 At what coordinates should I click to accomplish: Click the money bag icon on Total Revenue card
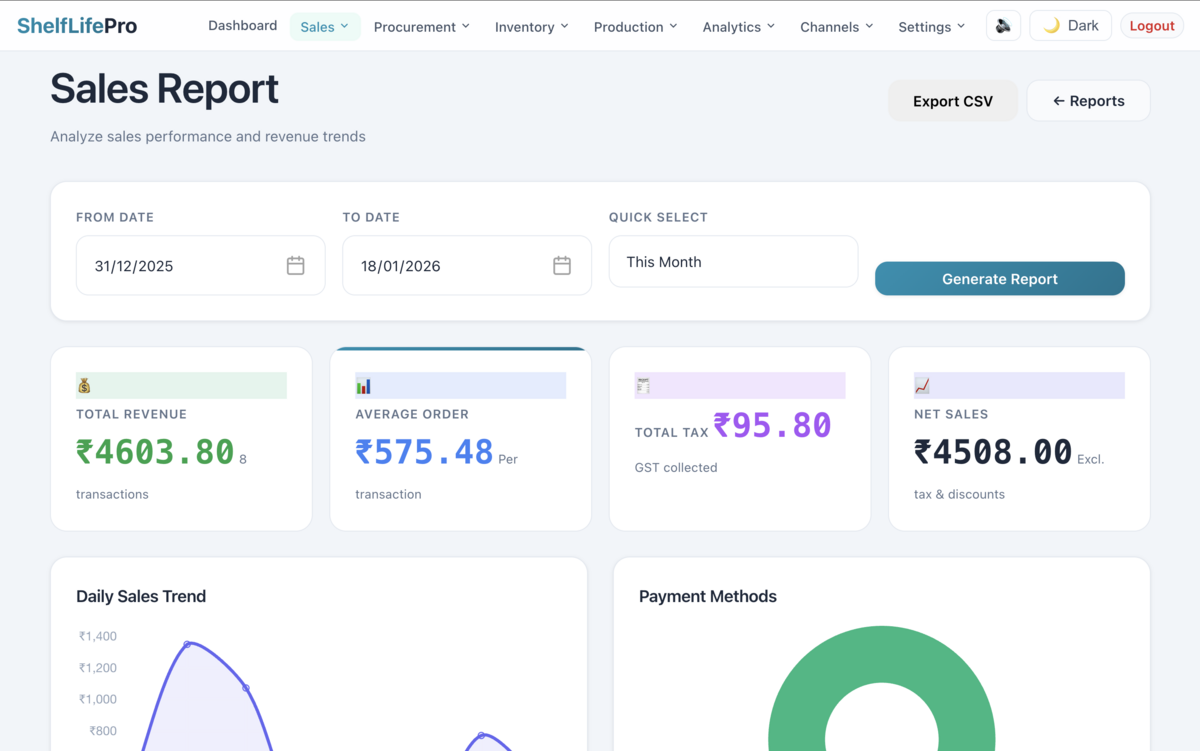(86, 385)
